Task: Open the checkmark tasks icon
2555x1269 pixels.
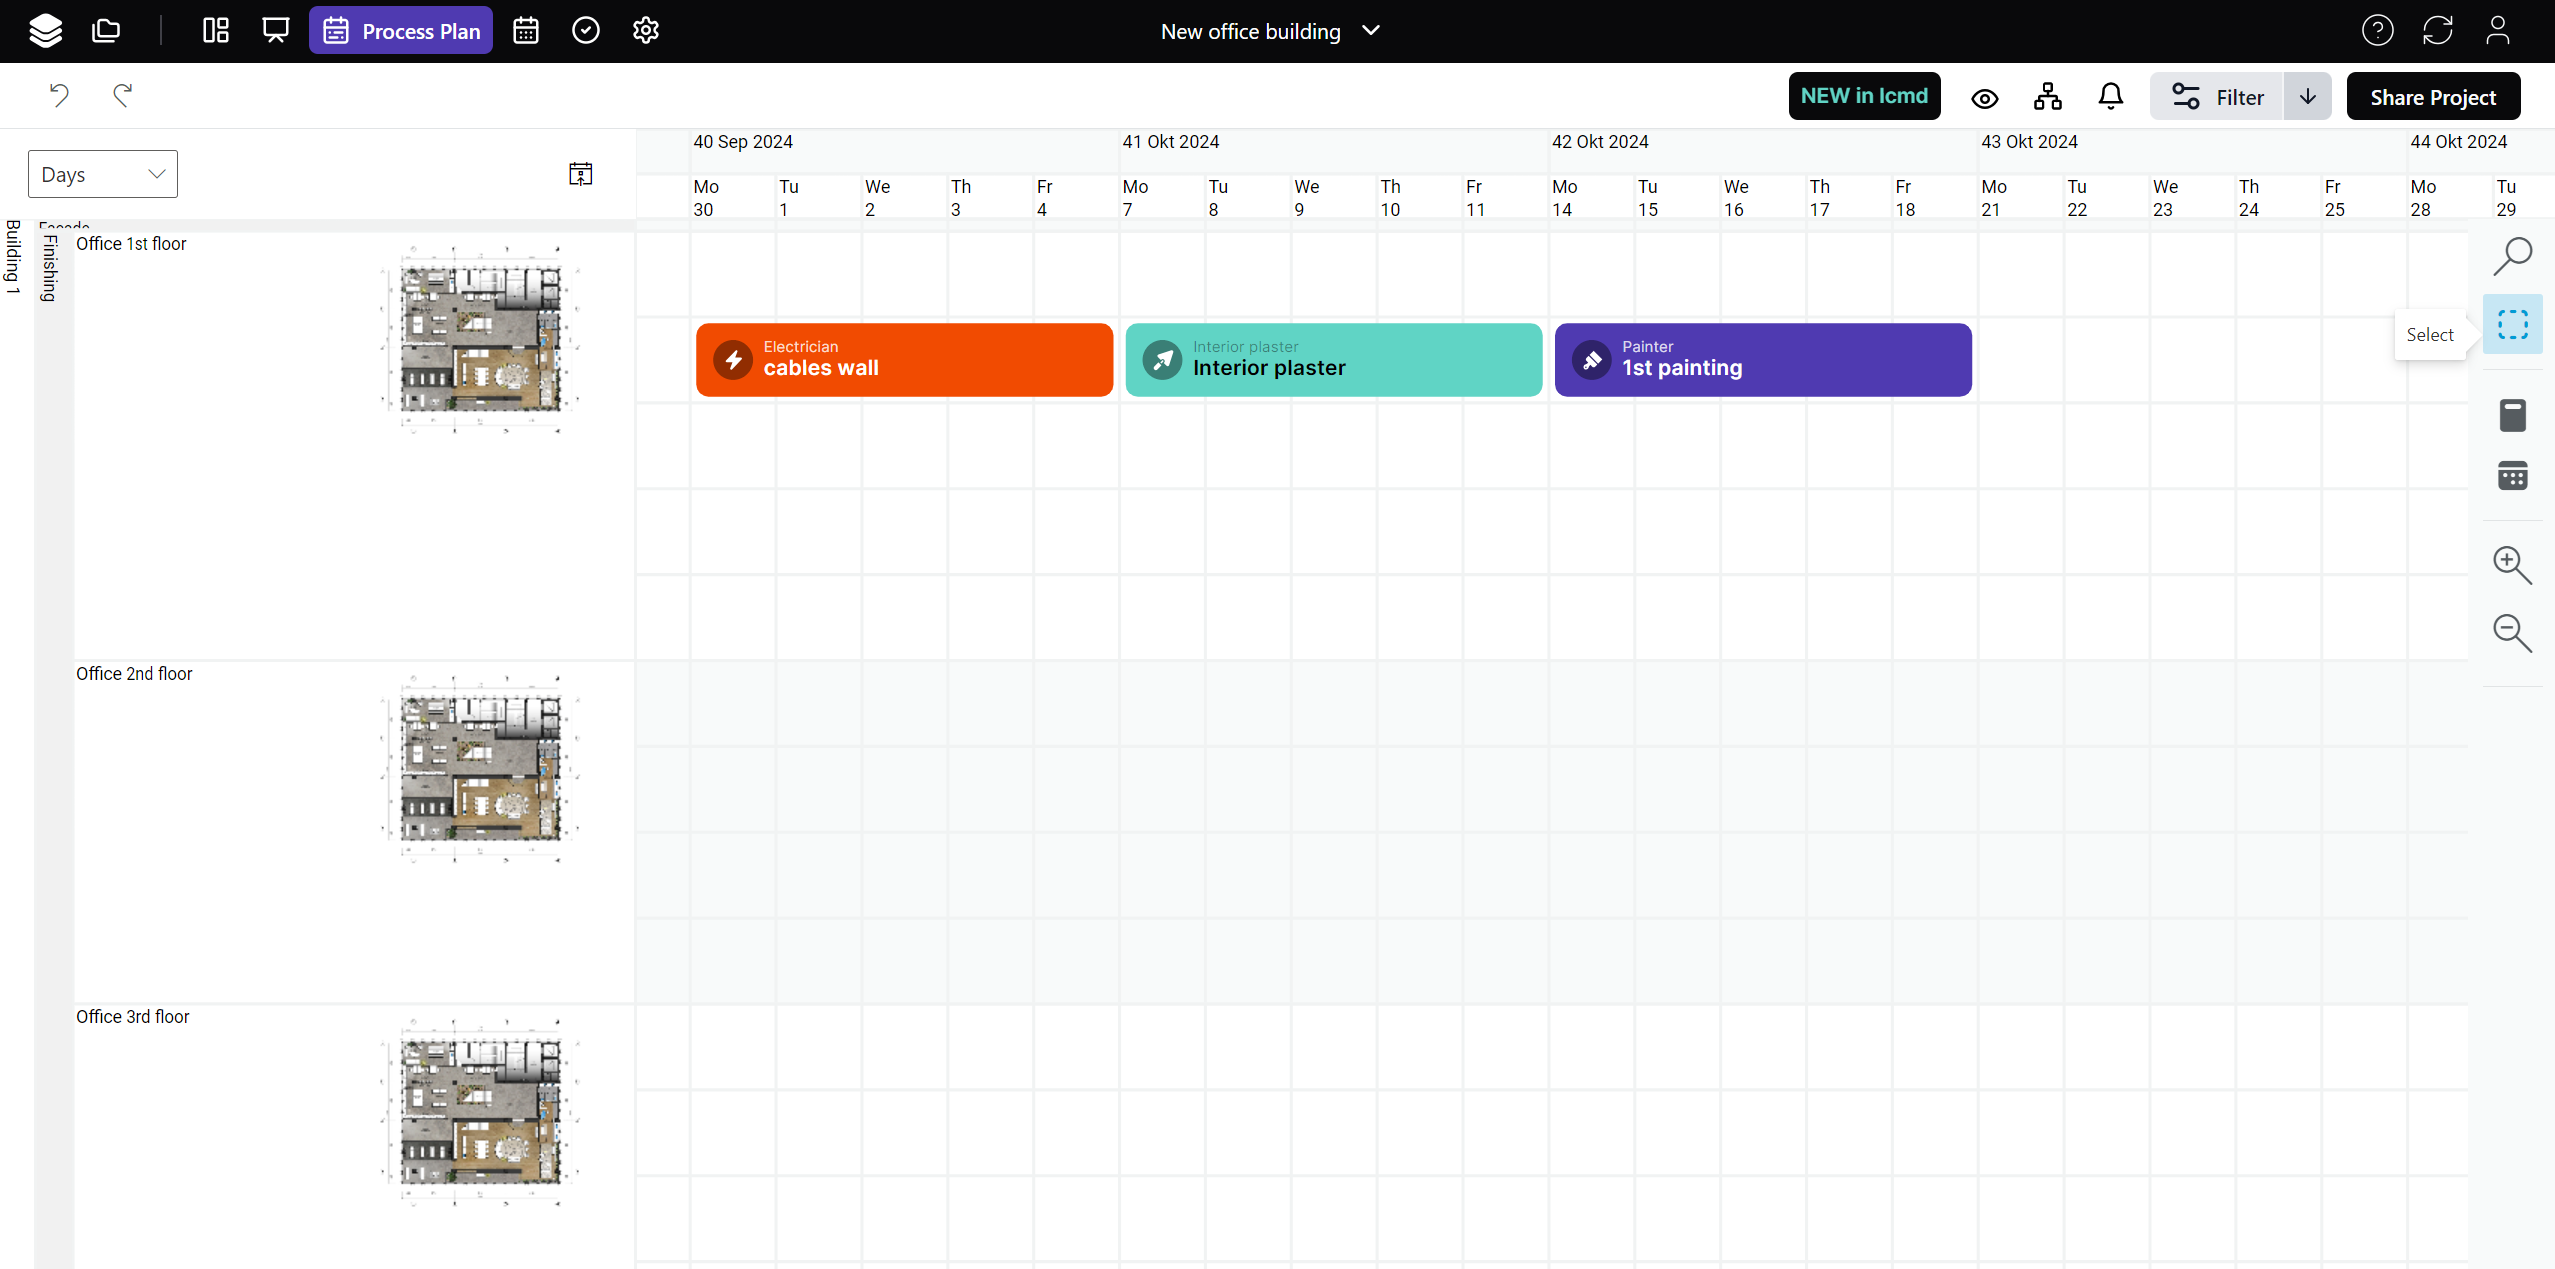Action: pos(586,31)
